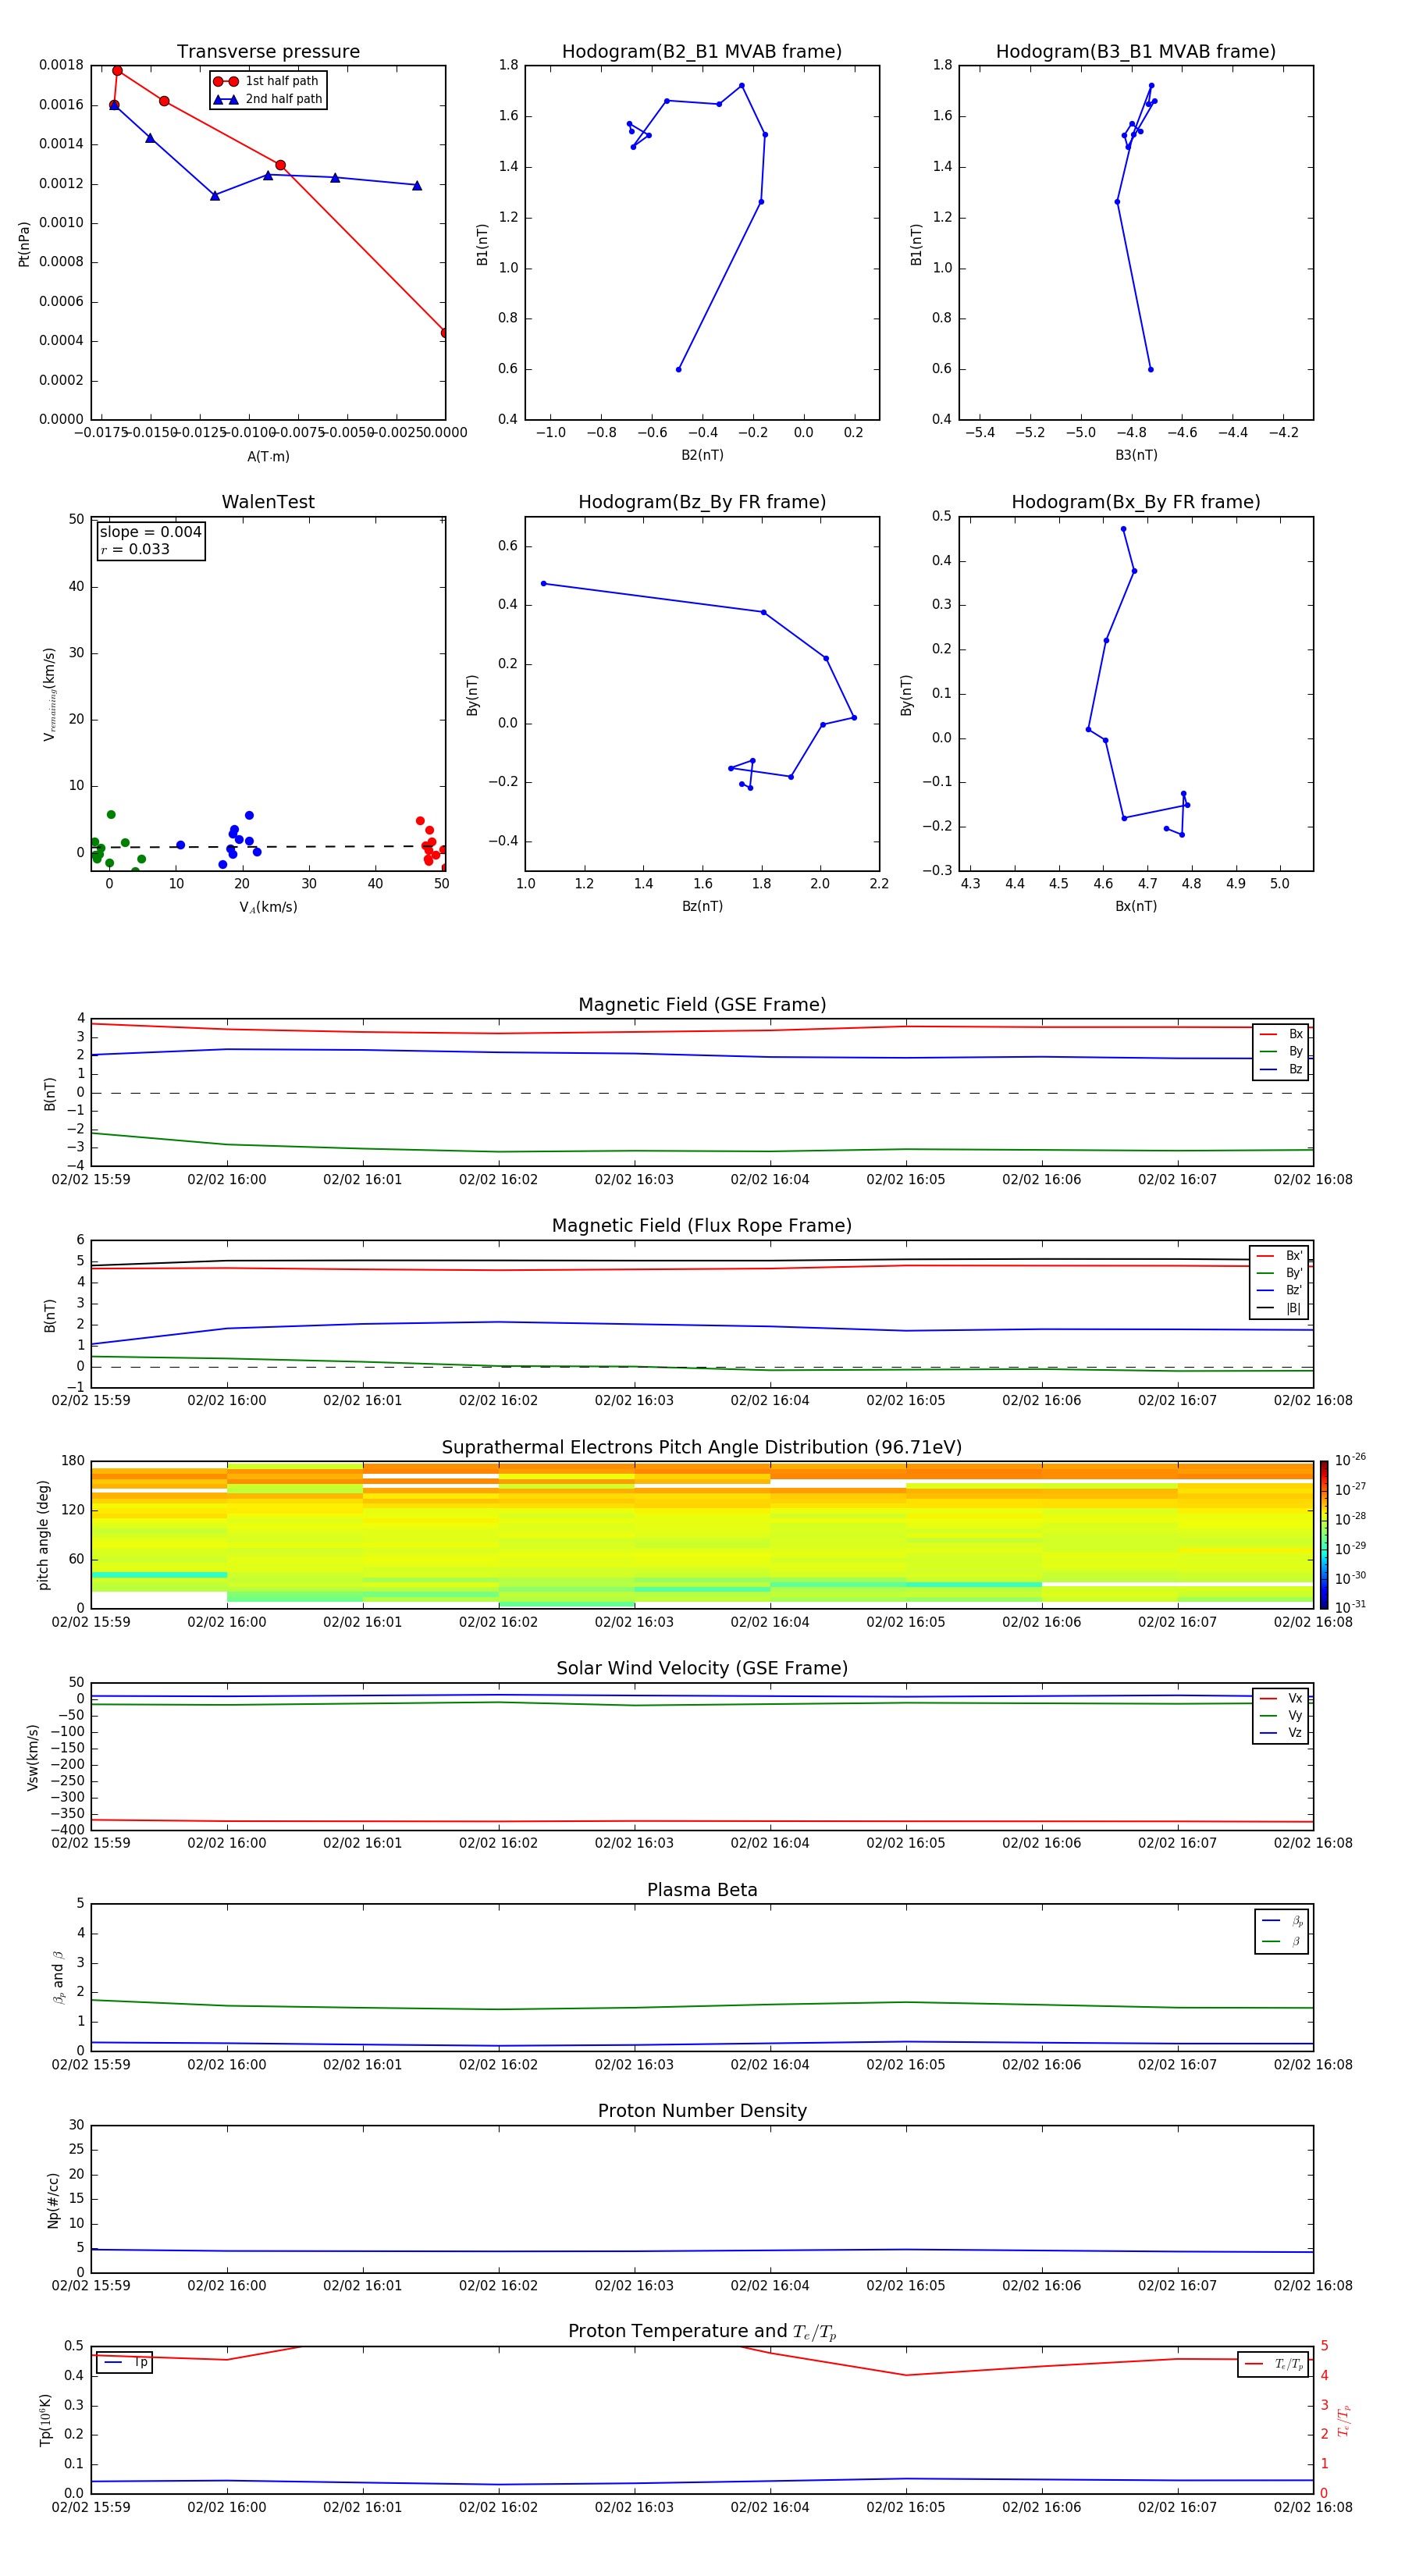This screenshot has width=1405, height=2576.
Task: Click the 'By' legend entry in GSE field plot
Action: pos(1281,1051)
